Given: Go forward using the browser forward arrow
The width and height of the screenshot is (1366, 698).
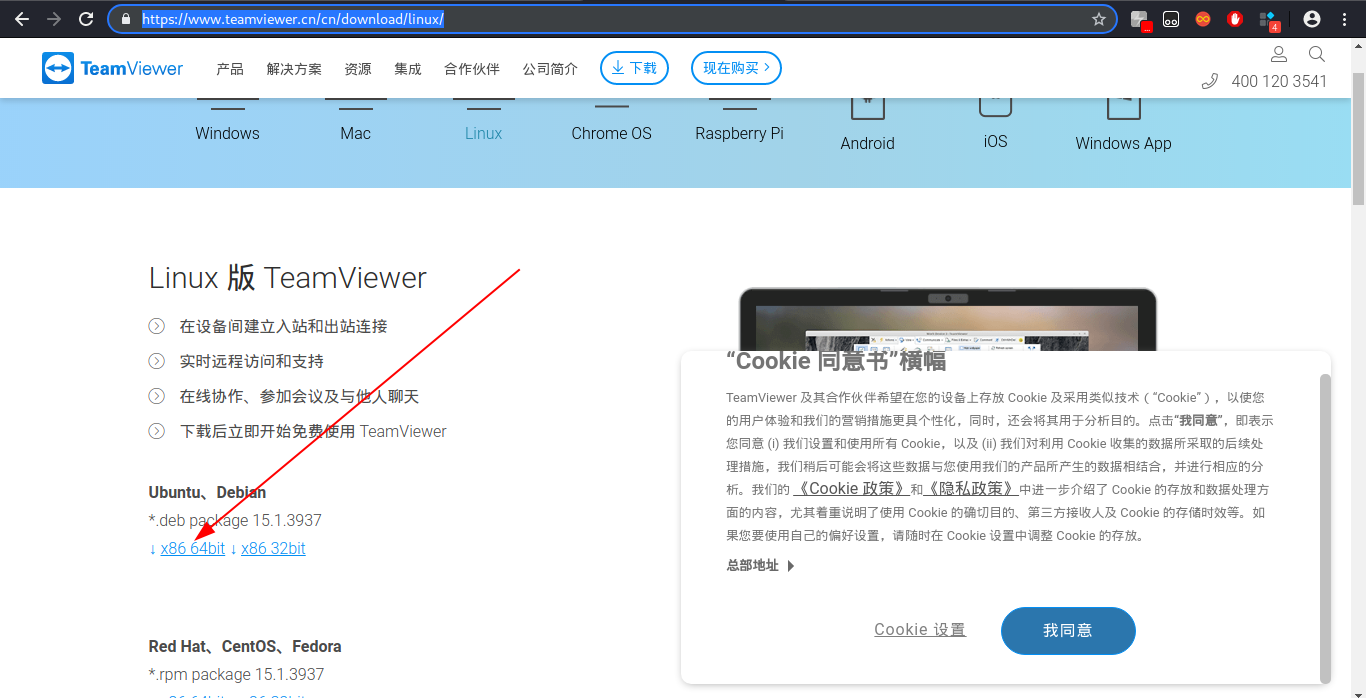Looking at the screenshot, I should pyautogui.click(x=53, y=19).
